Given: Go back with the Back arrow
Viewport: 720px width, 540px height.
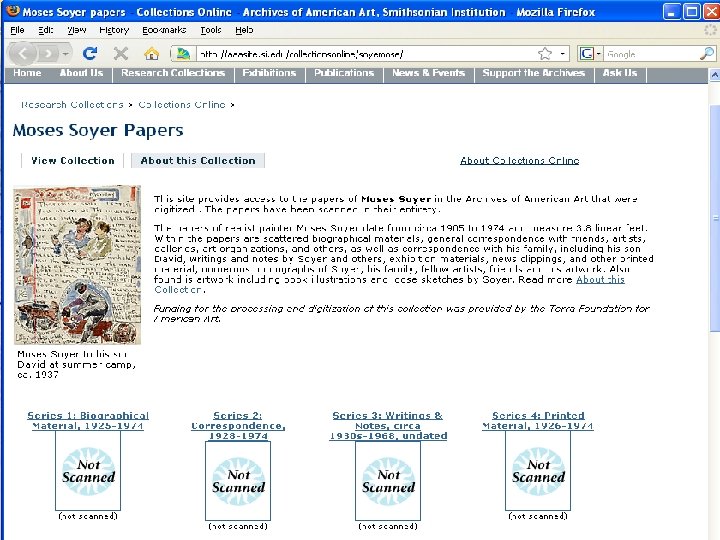Looking at the screenshot, I should [22, 54].
